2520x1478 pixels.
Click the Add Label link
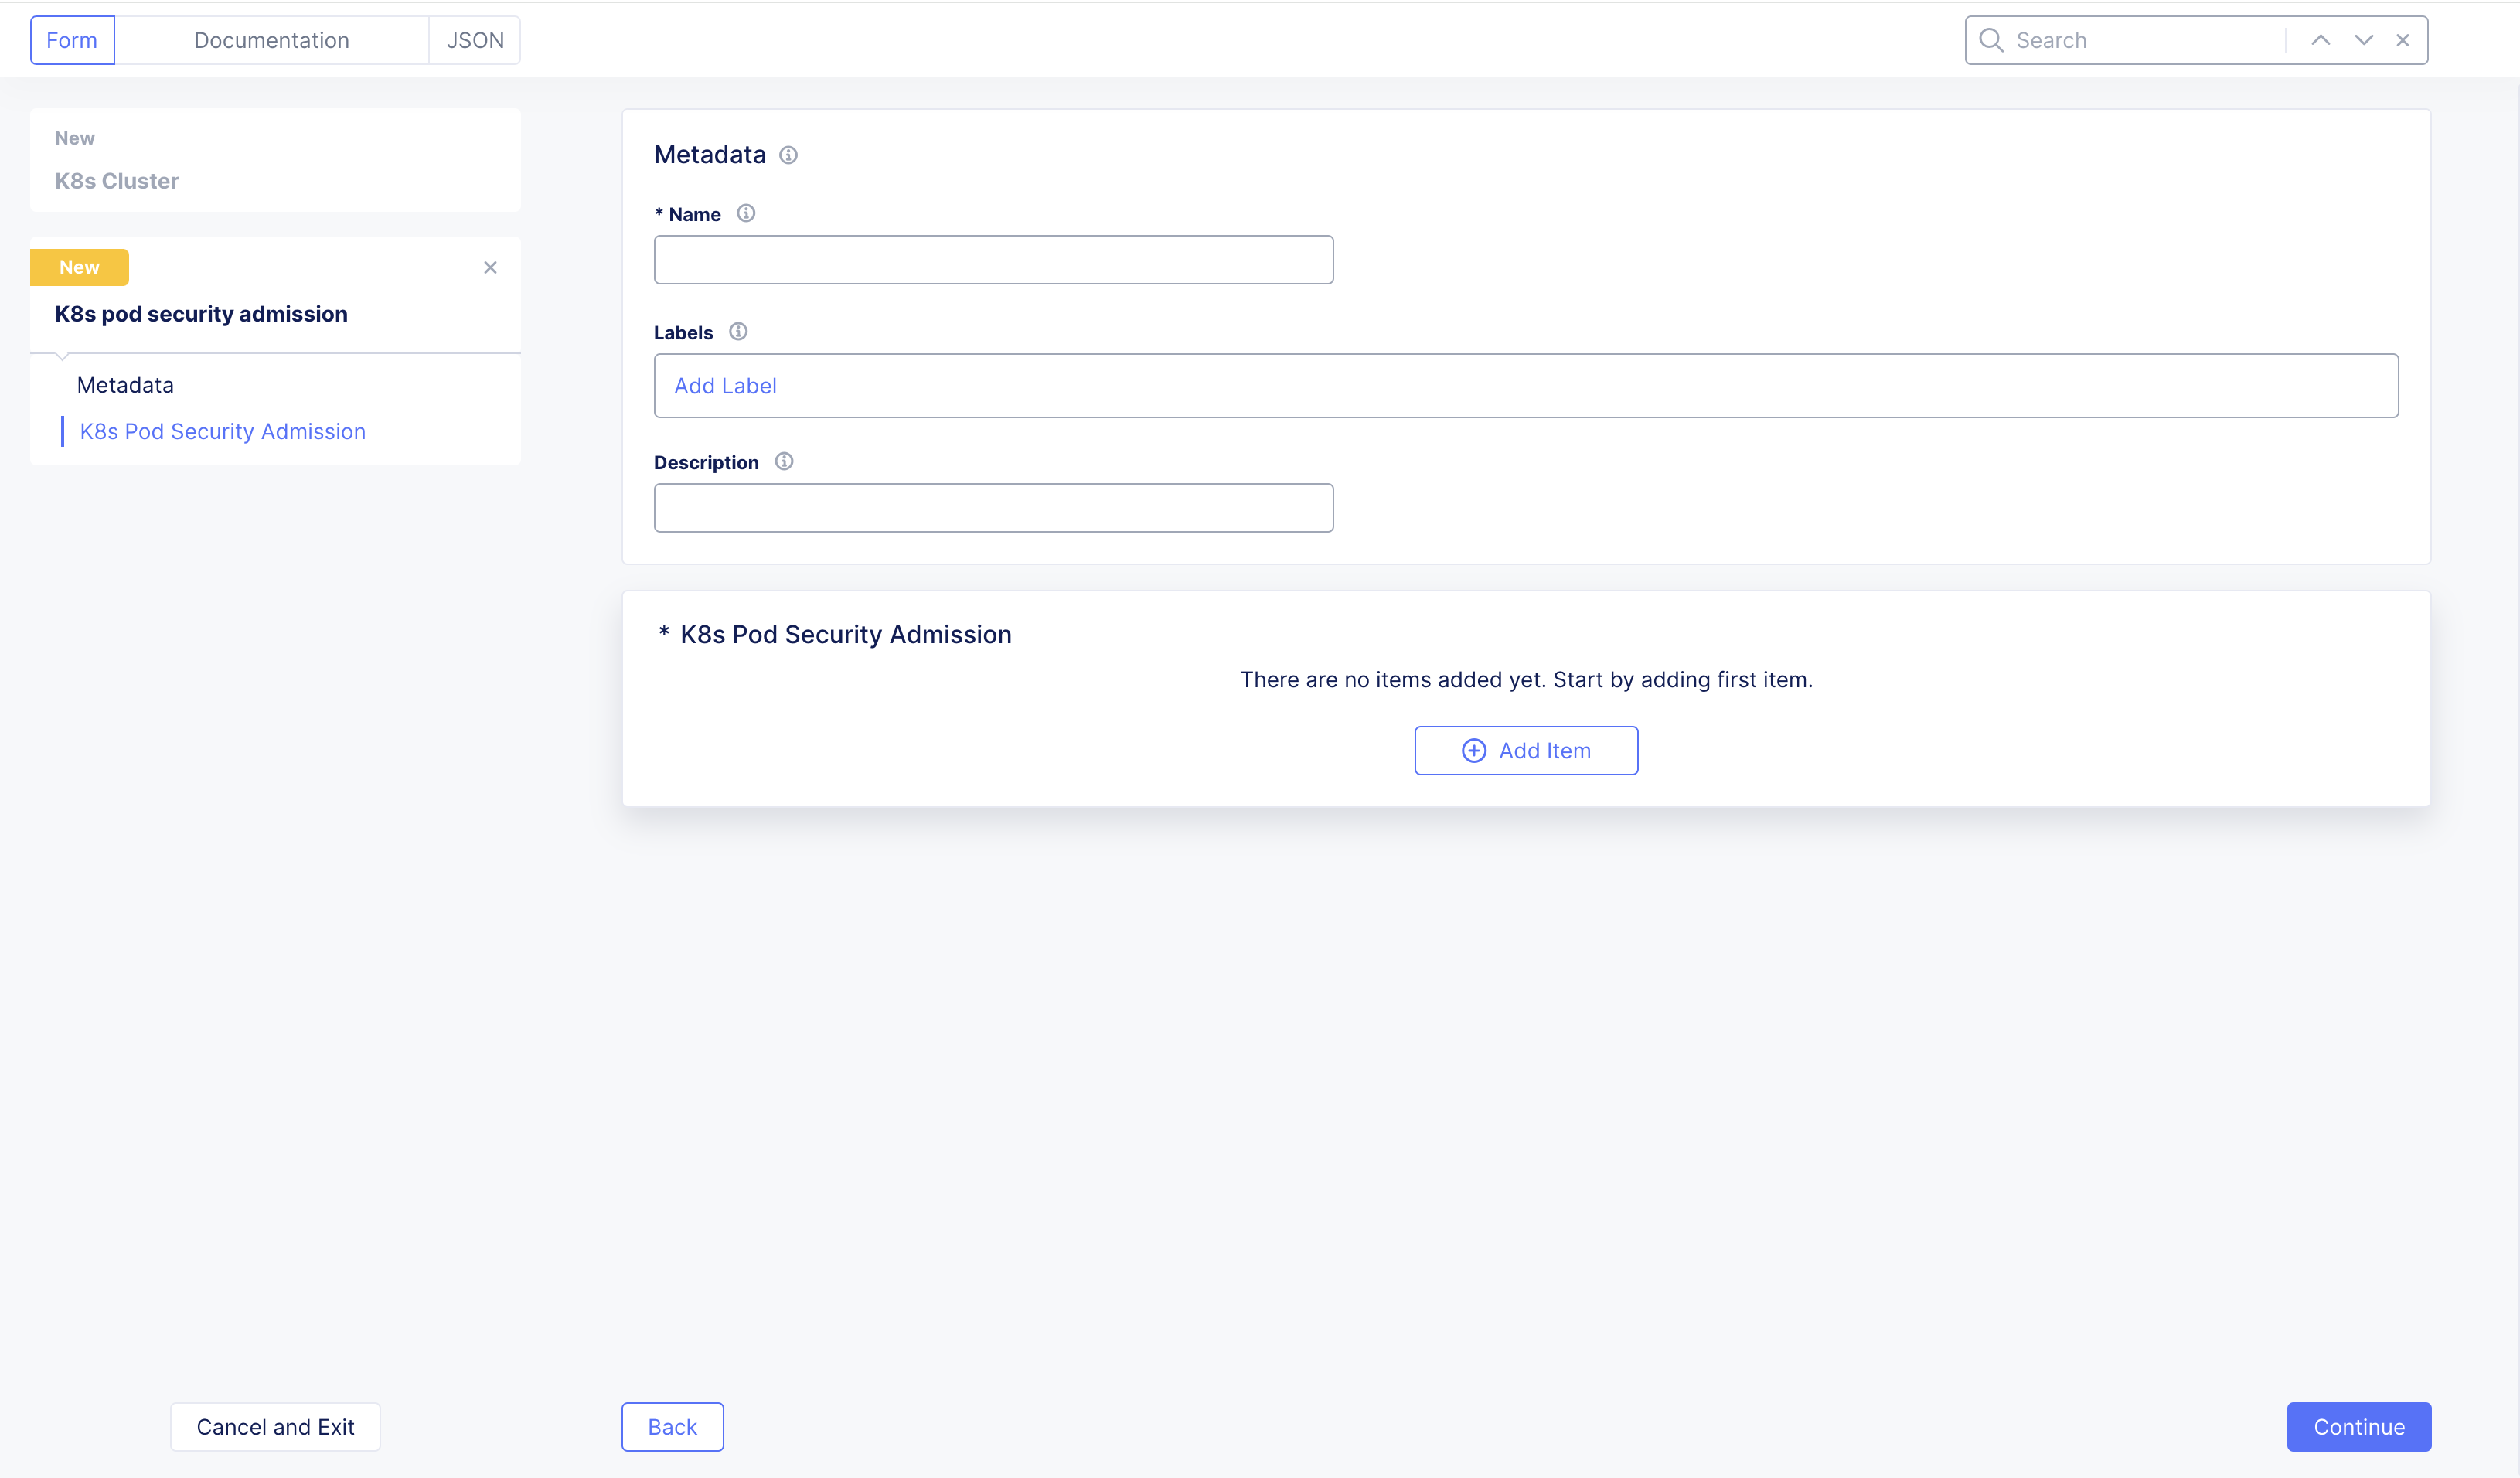click(725, 386)
